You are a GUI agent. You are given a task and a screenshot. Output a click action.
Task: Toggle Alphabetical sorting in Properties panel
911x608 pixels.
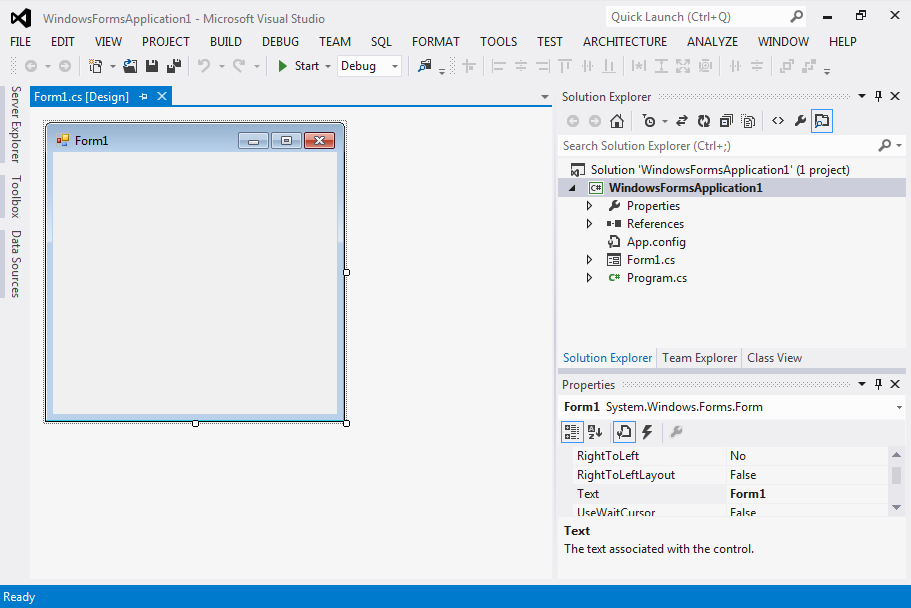coord(595,432)
